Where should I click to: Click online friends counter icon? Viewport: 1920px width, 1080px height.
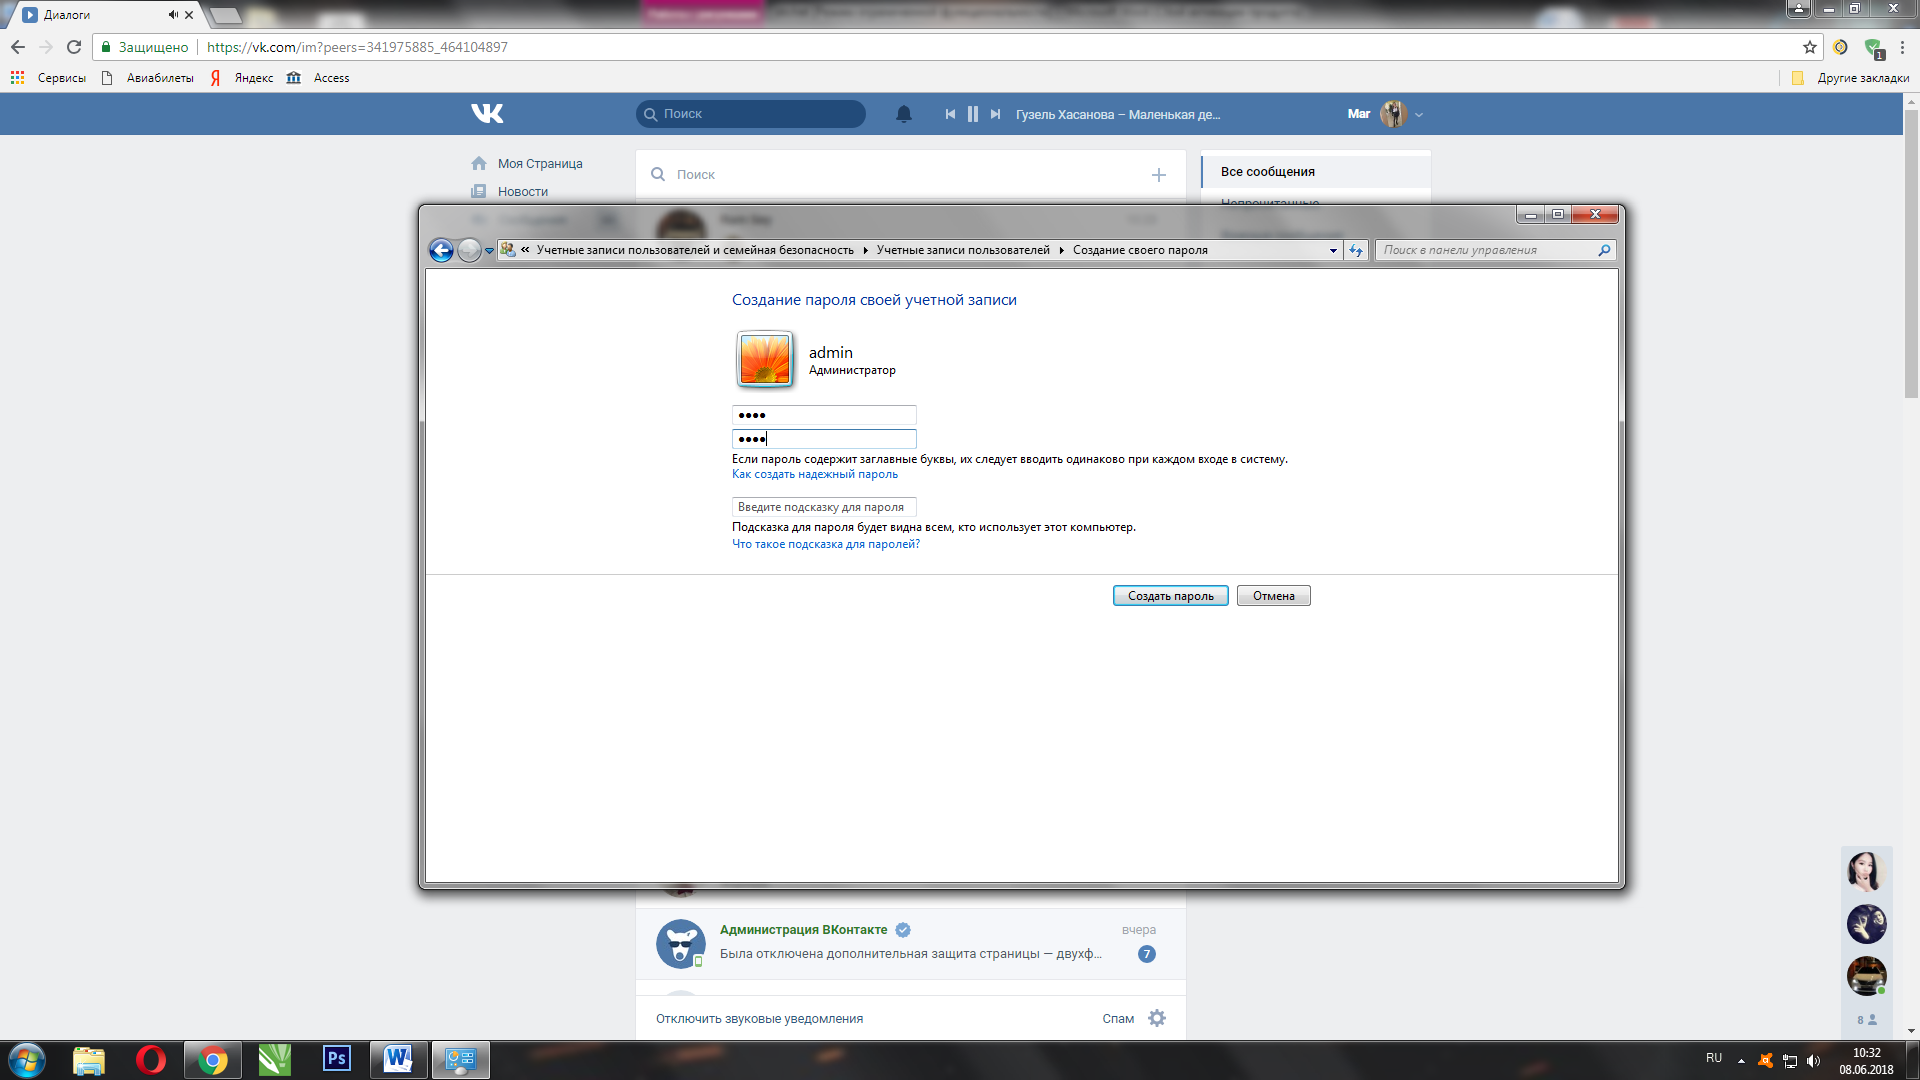pyautogui.click(x=1867, y=1020)
